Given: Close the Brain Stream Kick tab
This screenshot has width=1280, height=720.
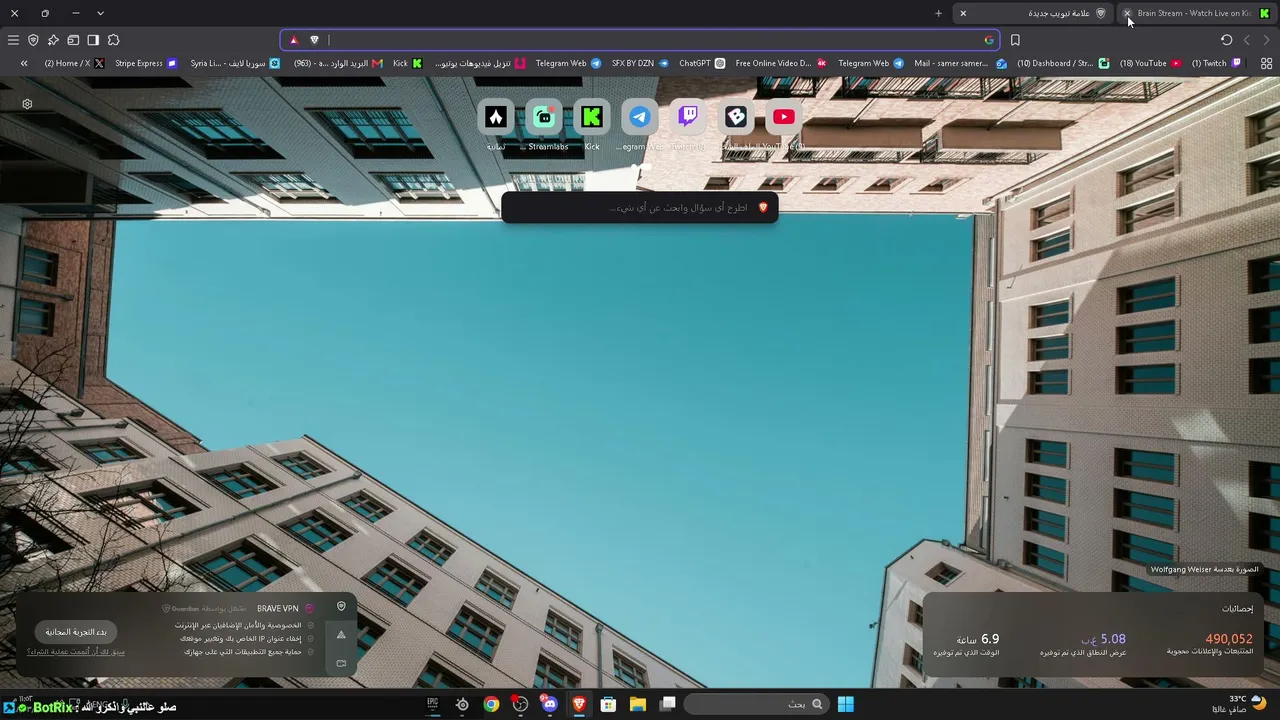Looking at the screenshot, I should click(1127, 13).
